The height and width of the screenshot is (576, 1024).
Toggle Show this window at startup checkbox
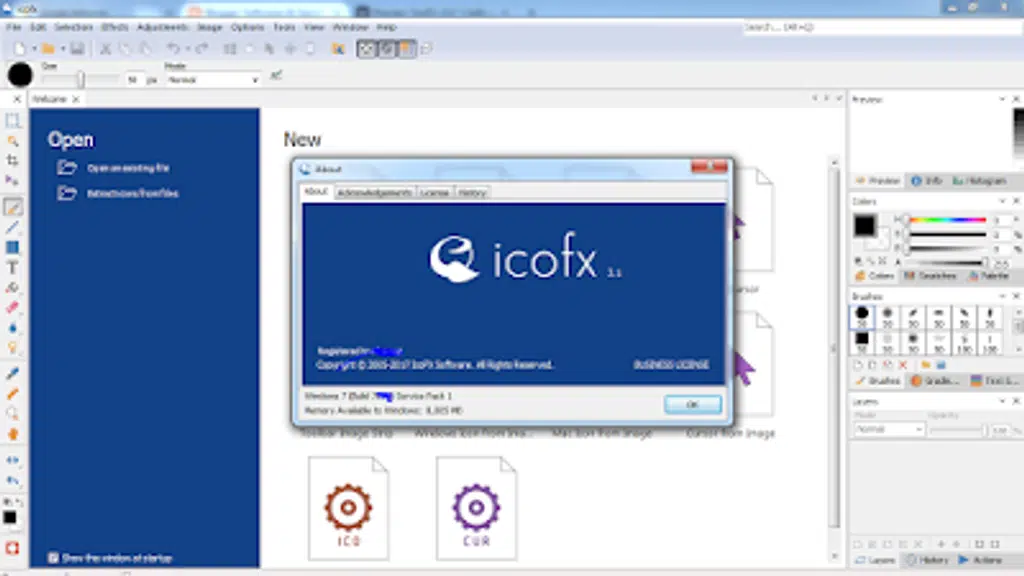click(54, 558)
